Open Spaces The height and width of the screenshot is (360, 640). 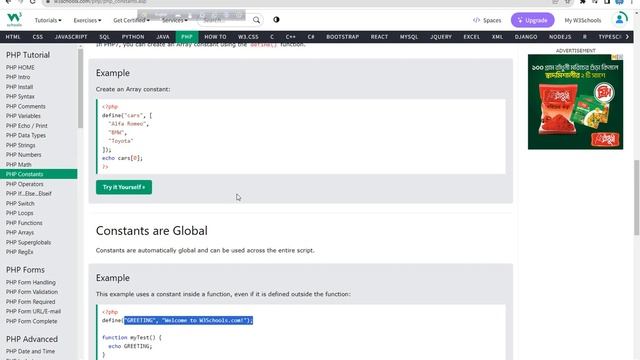click(487, 20)
